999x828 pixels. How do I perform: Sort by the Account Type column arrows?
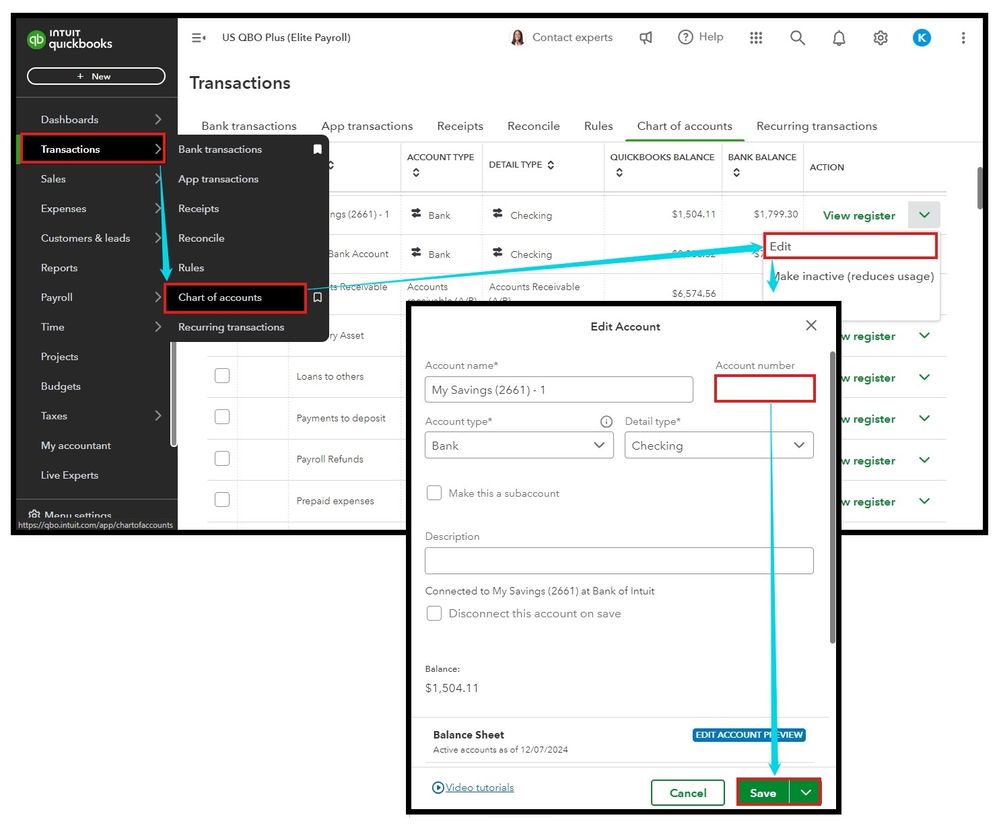pos(415,173)
